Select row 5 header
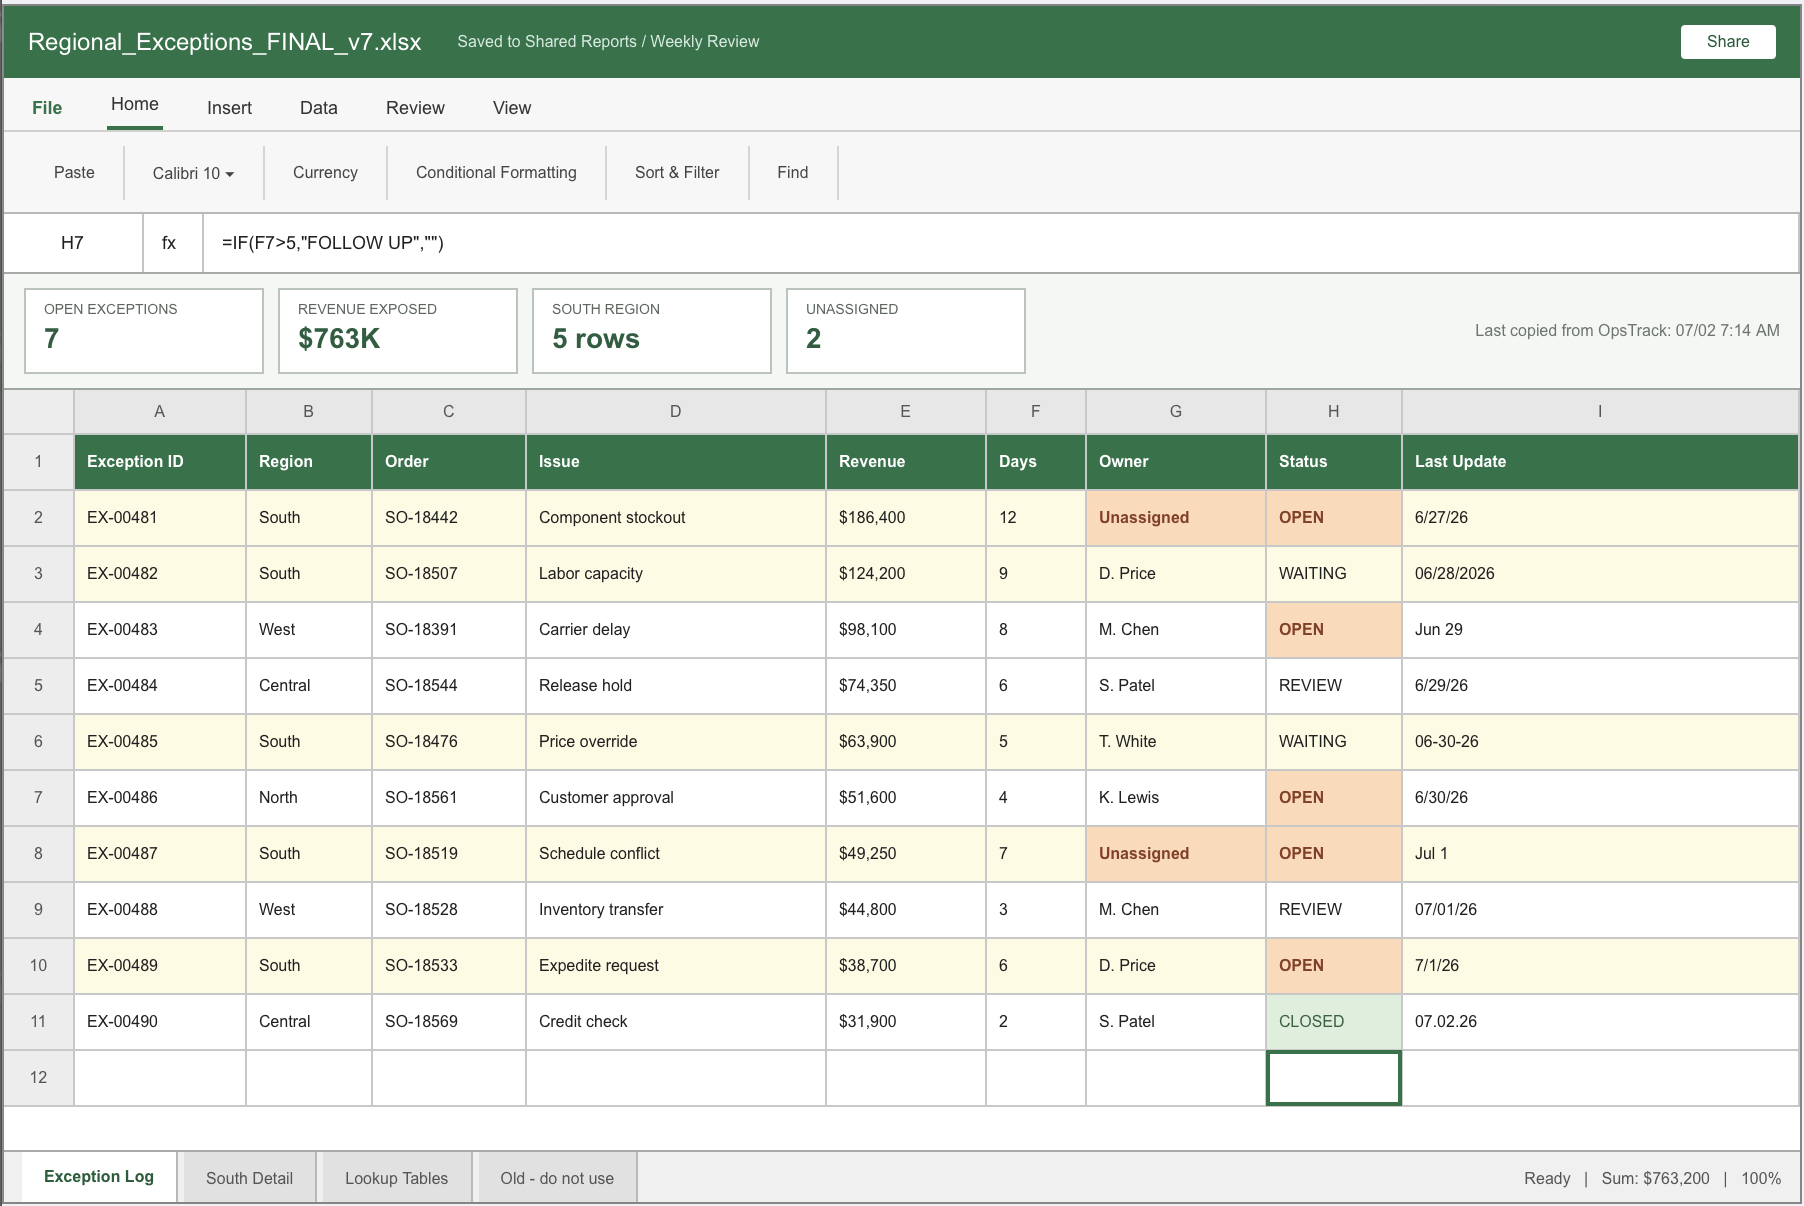The height and width of the screenshot is (1206, 1804). click(x=38, y=685)
